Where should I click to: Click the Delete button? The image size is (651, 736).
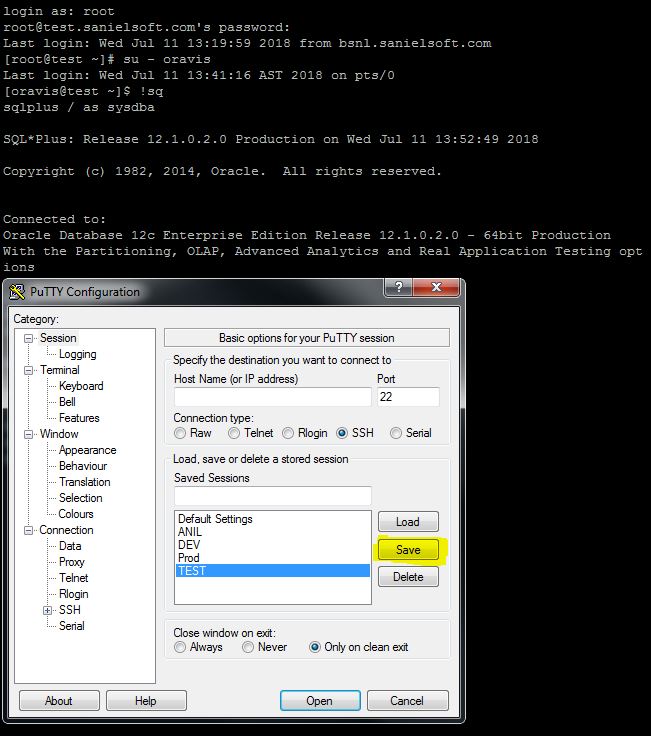pyautogui.click(x=408, y=576)
